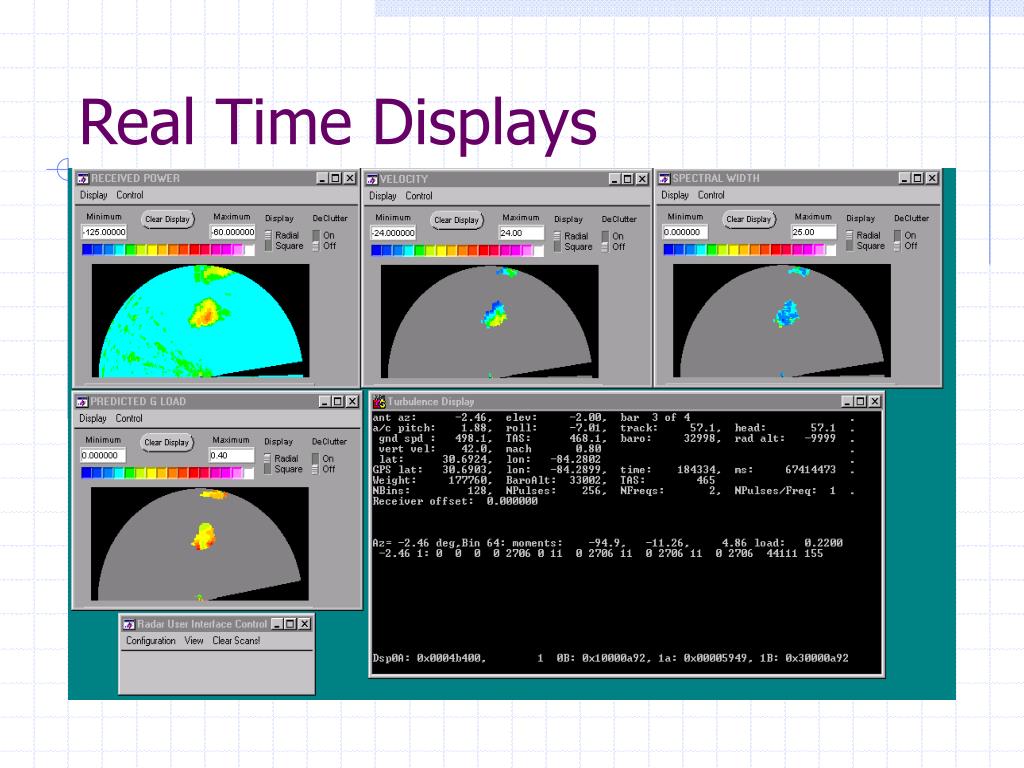Open Control menu in Predicted G Load window
Screen dimensions: 1024x768
coord(129,419)
